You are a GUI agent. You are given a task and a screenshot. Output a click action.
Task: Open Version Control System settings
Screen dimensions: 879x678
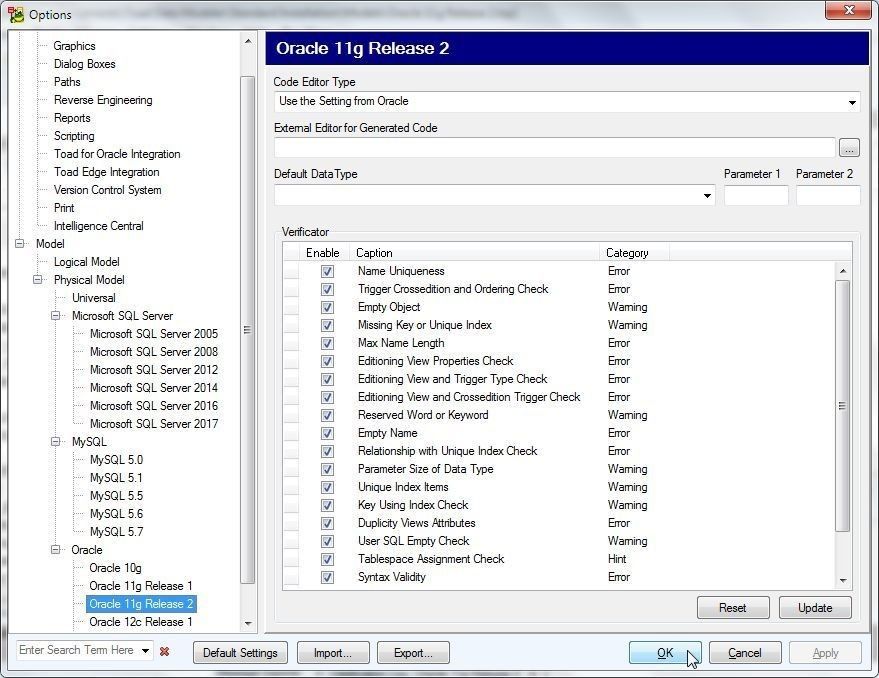(x=108, y=190)
